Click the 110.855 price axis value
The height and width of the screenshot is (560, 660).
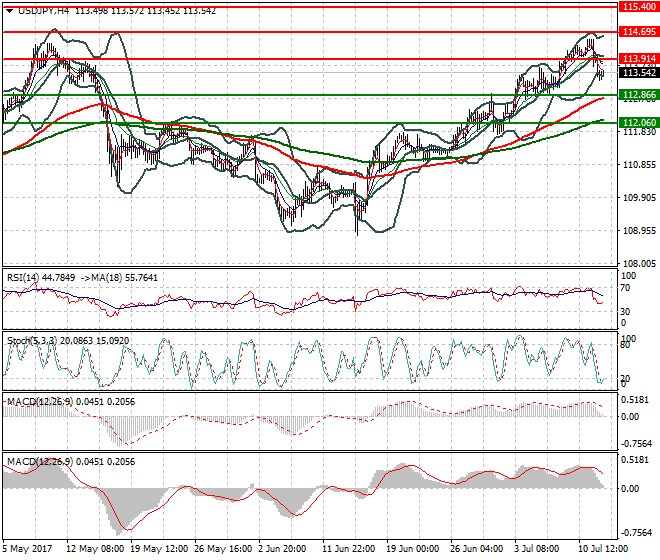(x=639, y=165)
